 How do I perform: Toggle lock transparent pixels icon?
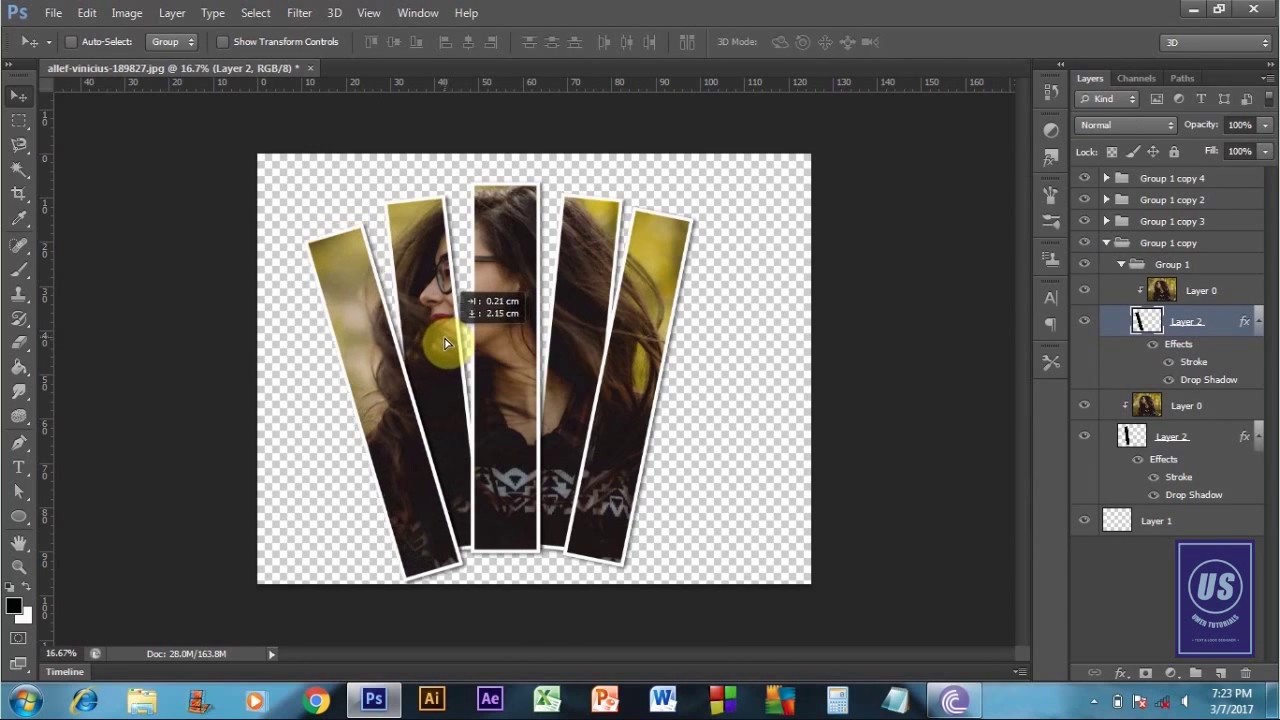pyautogui.click(x=1112, y=152)
